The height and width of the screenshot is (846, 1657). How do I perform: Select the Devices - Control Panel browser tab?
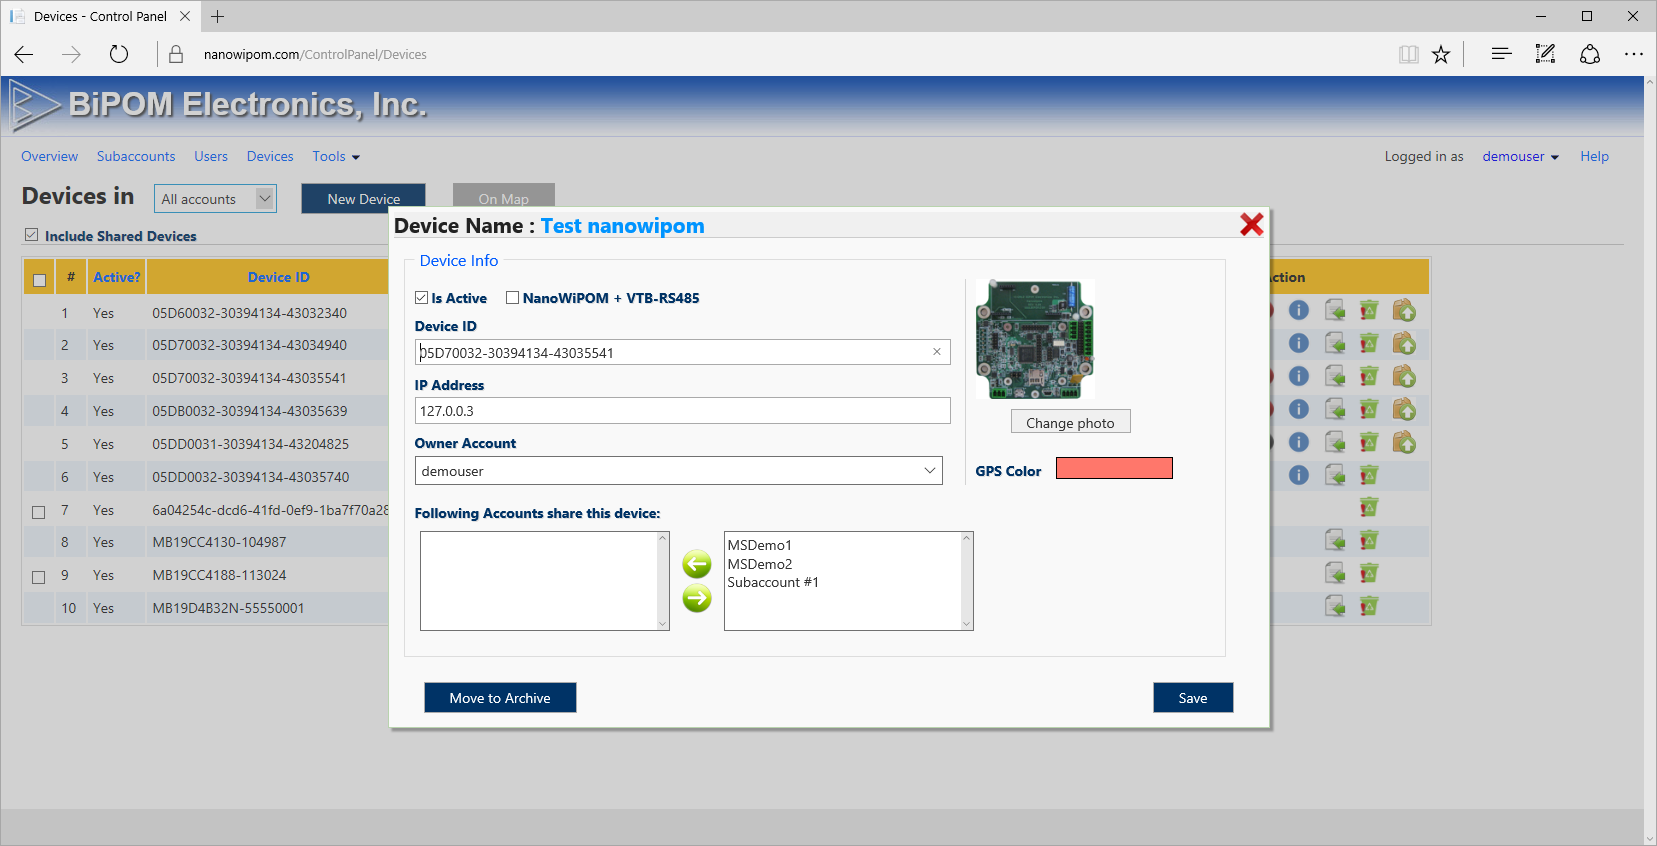100,16
